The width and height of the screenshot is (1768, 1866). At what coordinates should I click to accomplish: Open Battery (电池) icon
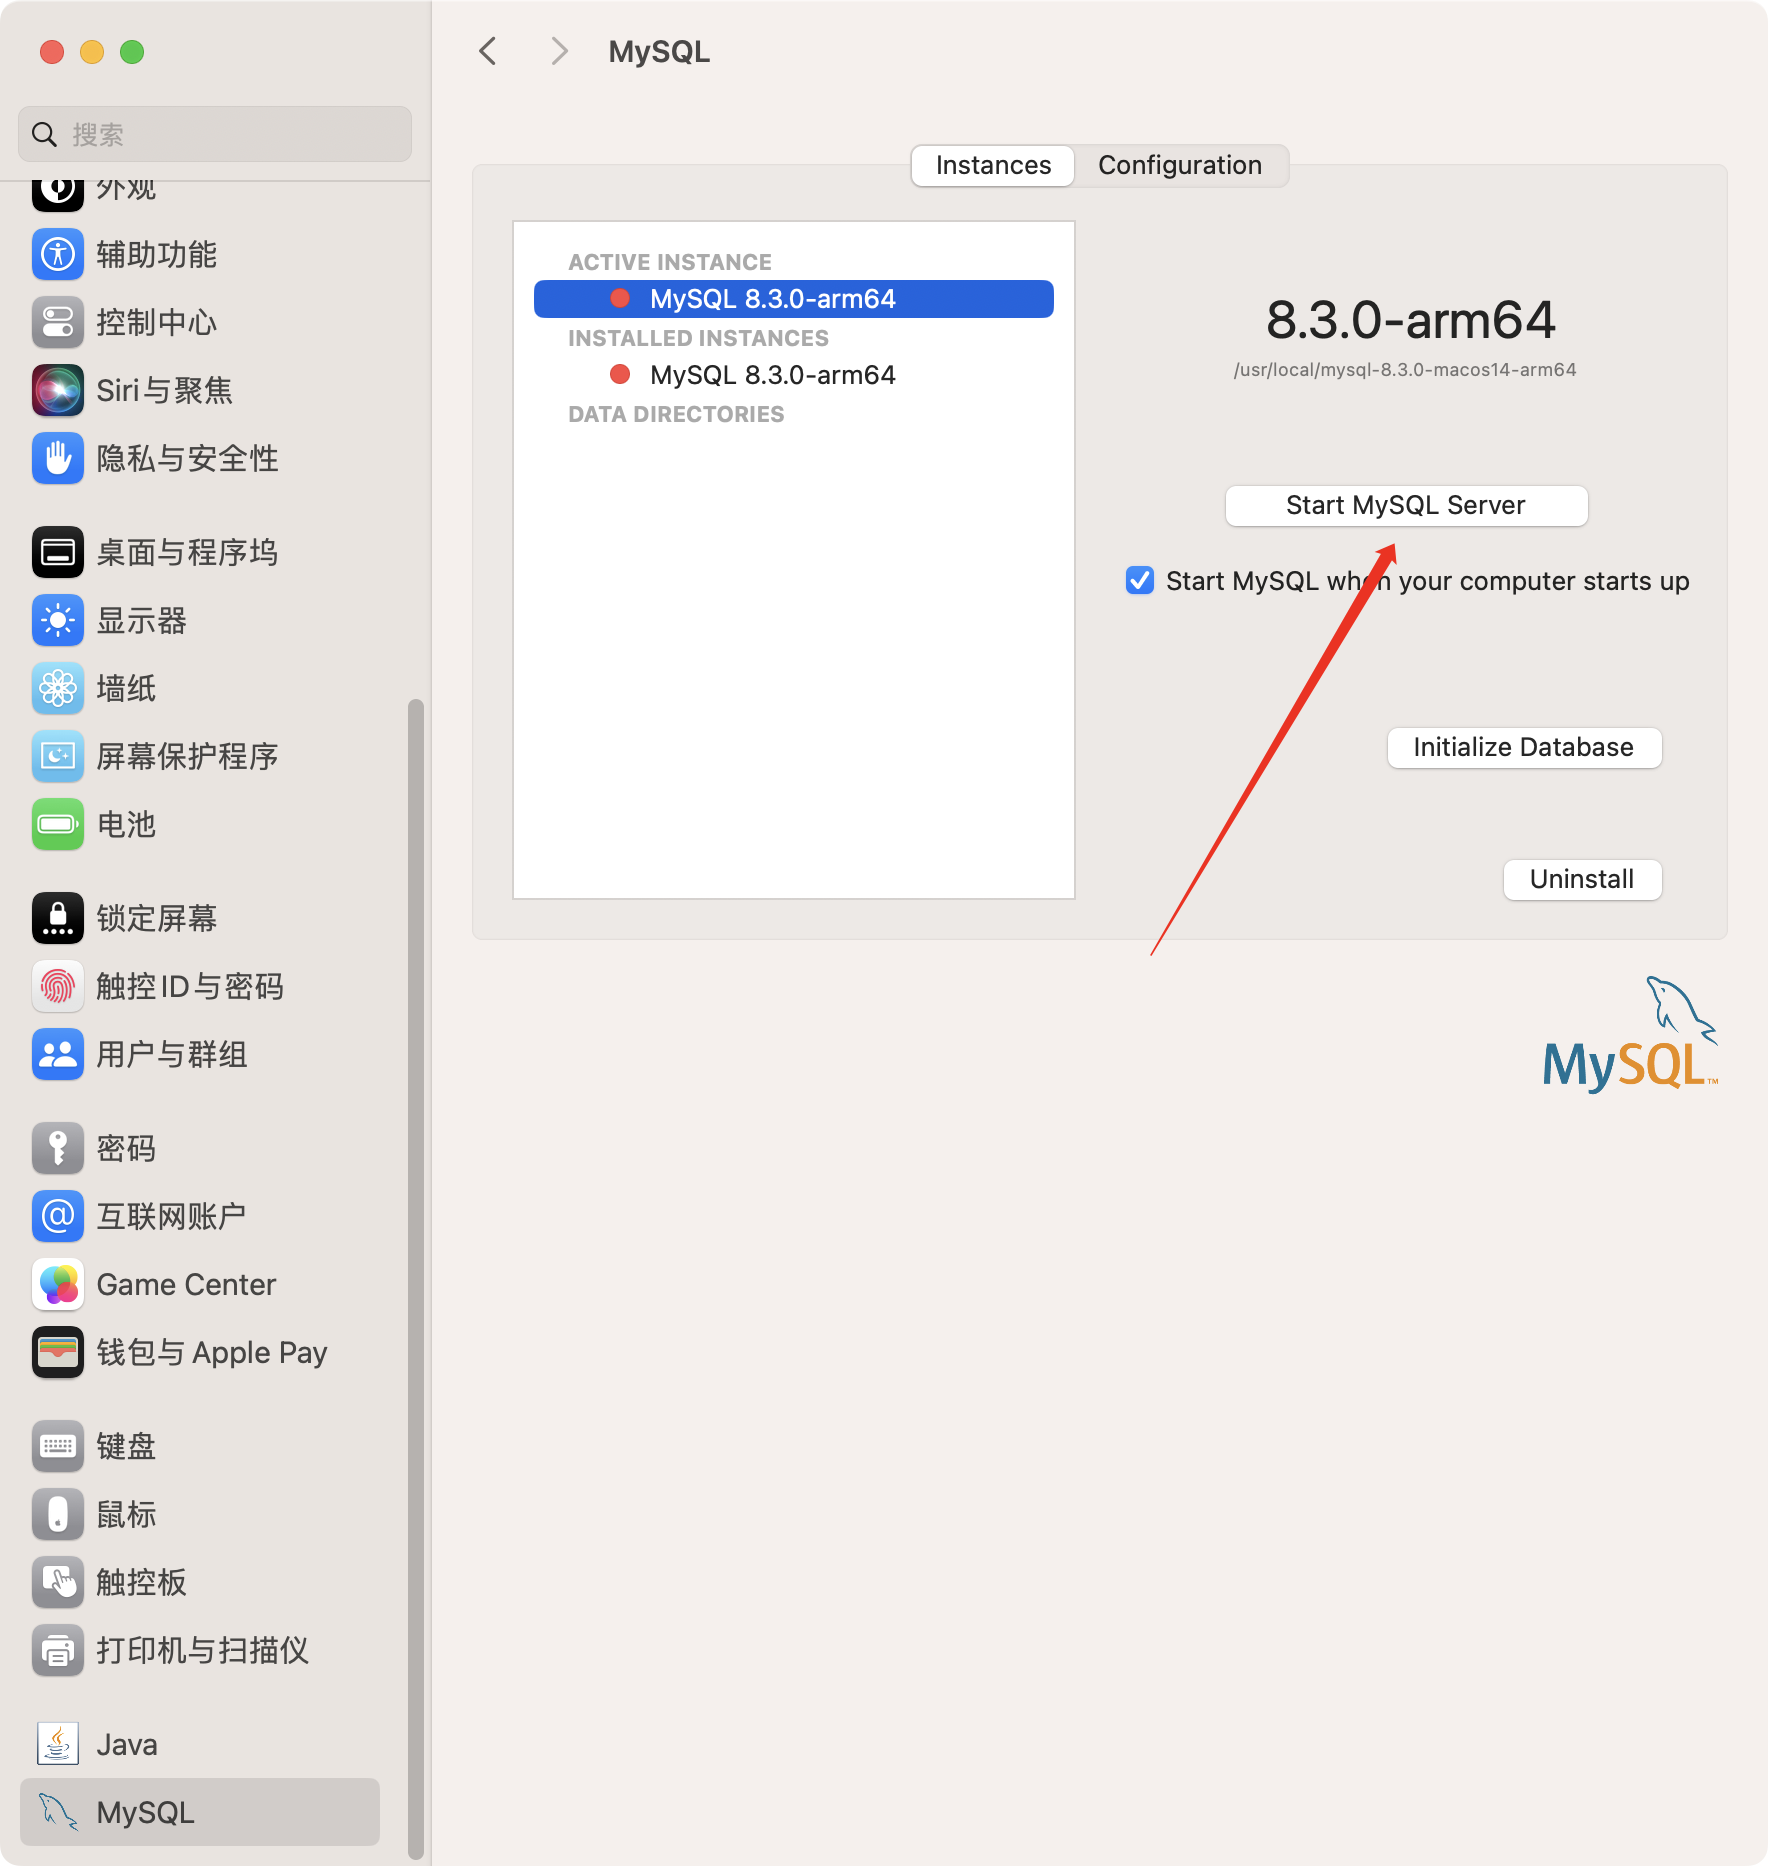[58, 824]
